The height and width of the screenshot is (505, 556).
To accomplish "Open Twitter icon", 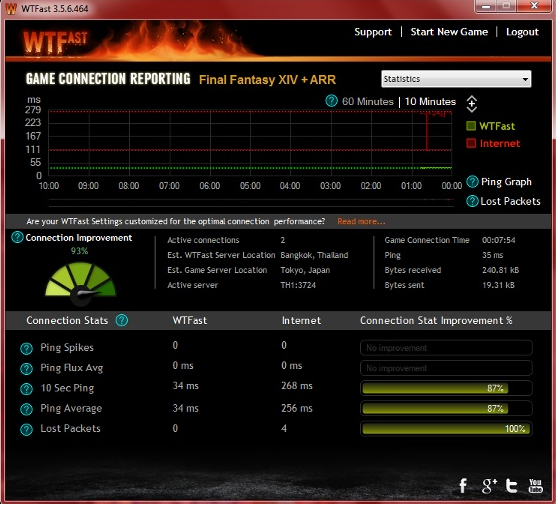I will pyautogui.click(x=511, y=485).
